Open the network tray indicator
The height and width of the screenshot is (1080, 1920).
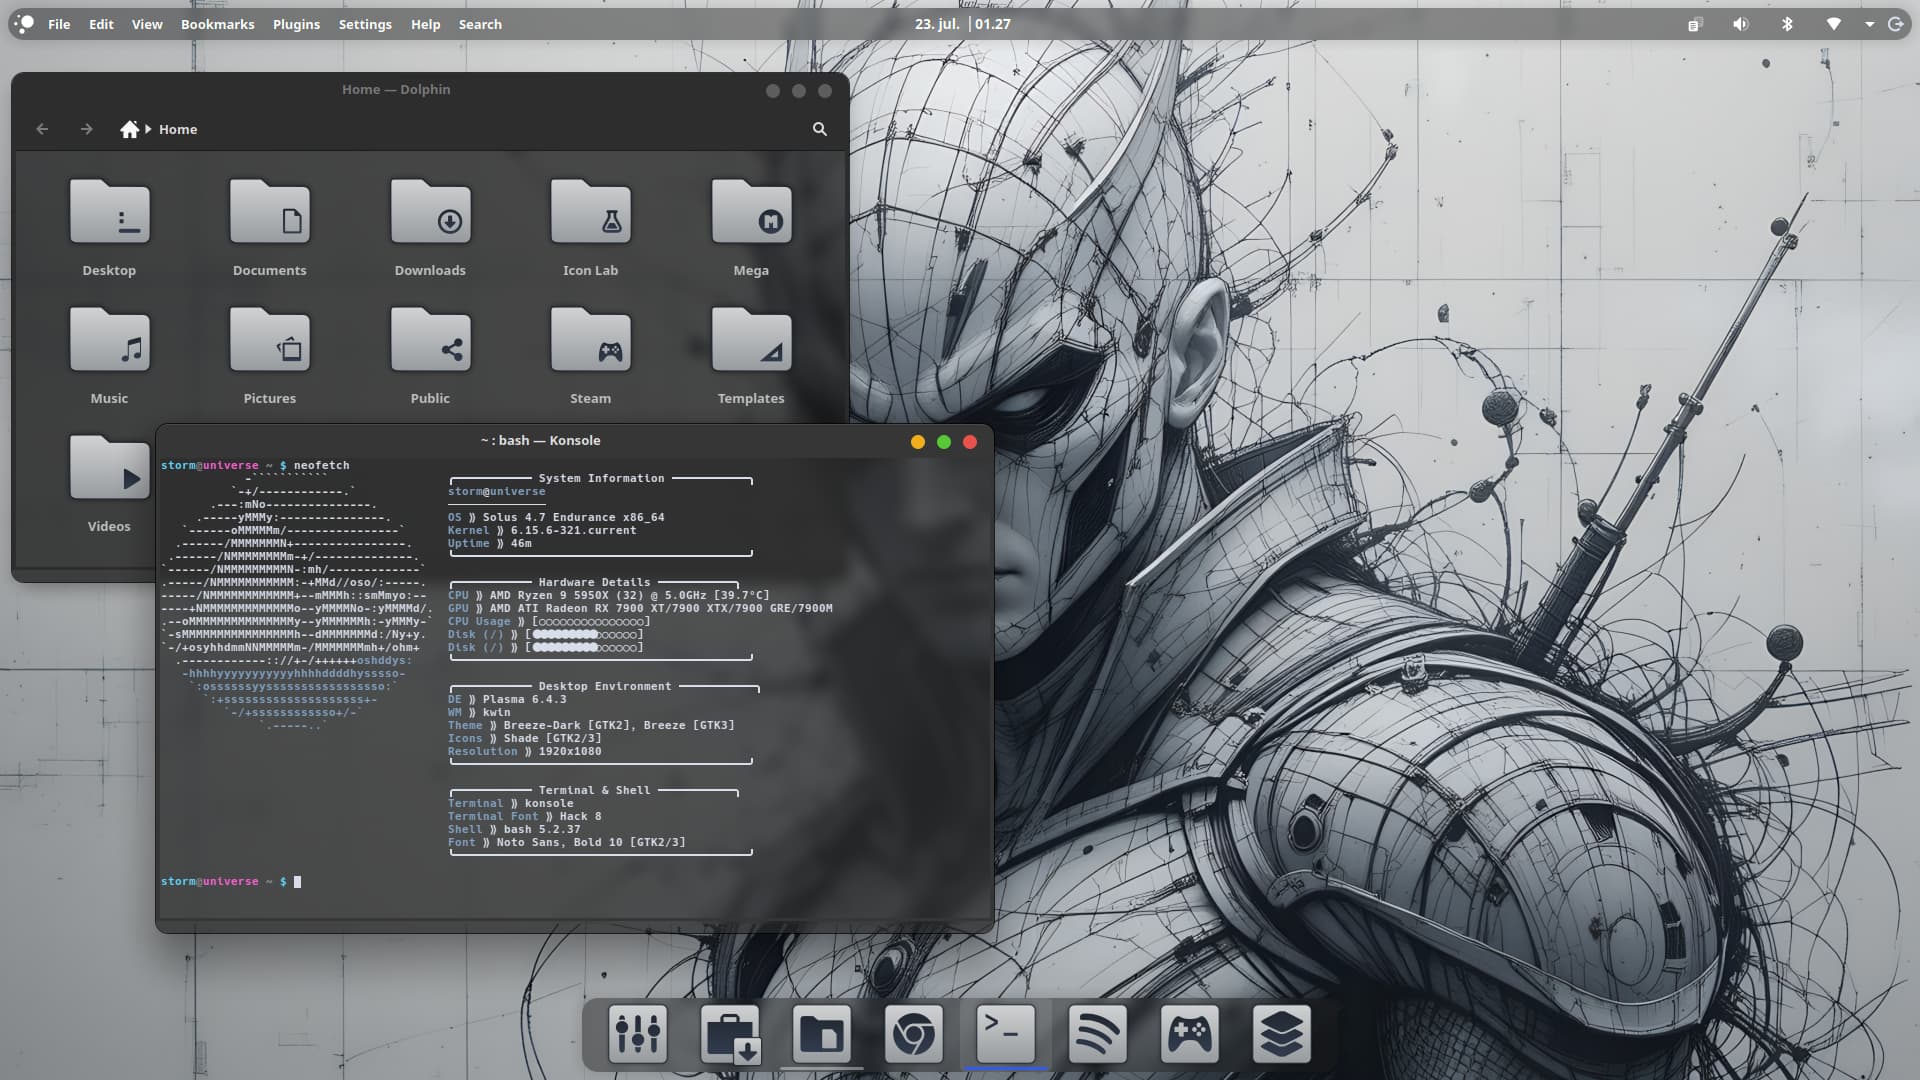pyautogui.click(x=1833, y=24)
